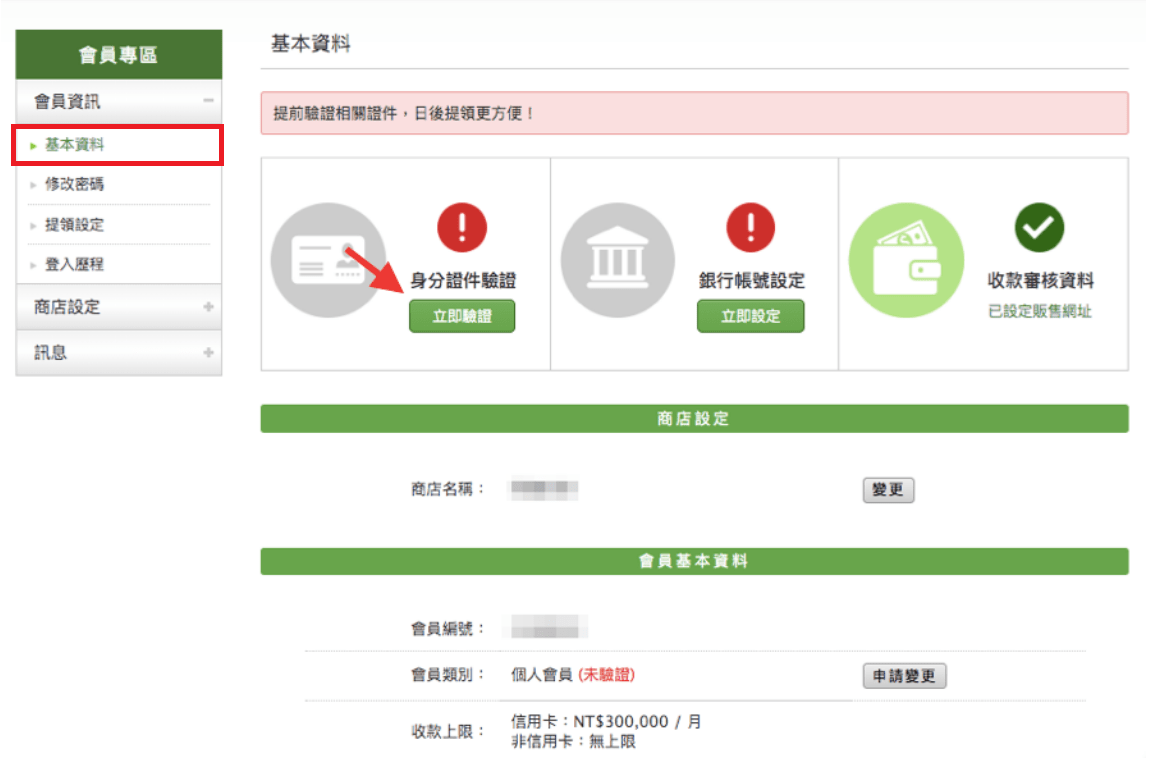Expand the 訊息 sidebar section
1158x766 pixels.
pyautogui.click(x=119, y=352)
